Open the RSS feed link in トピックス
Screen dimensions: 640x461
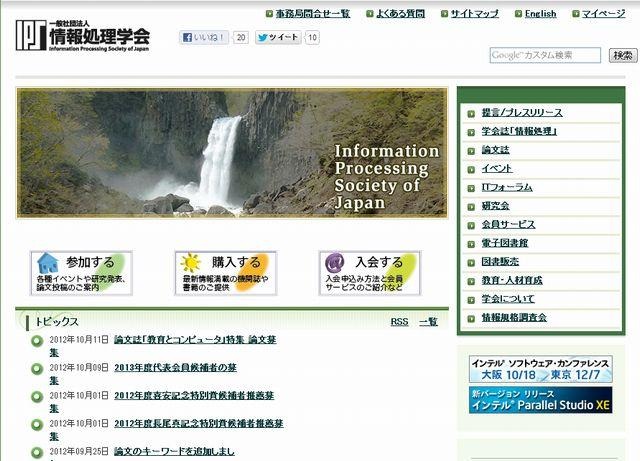pos(399,322)
